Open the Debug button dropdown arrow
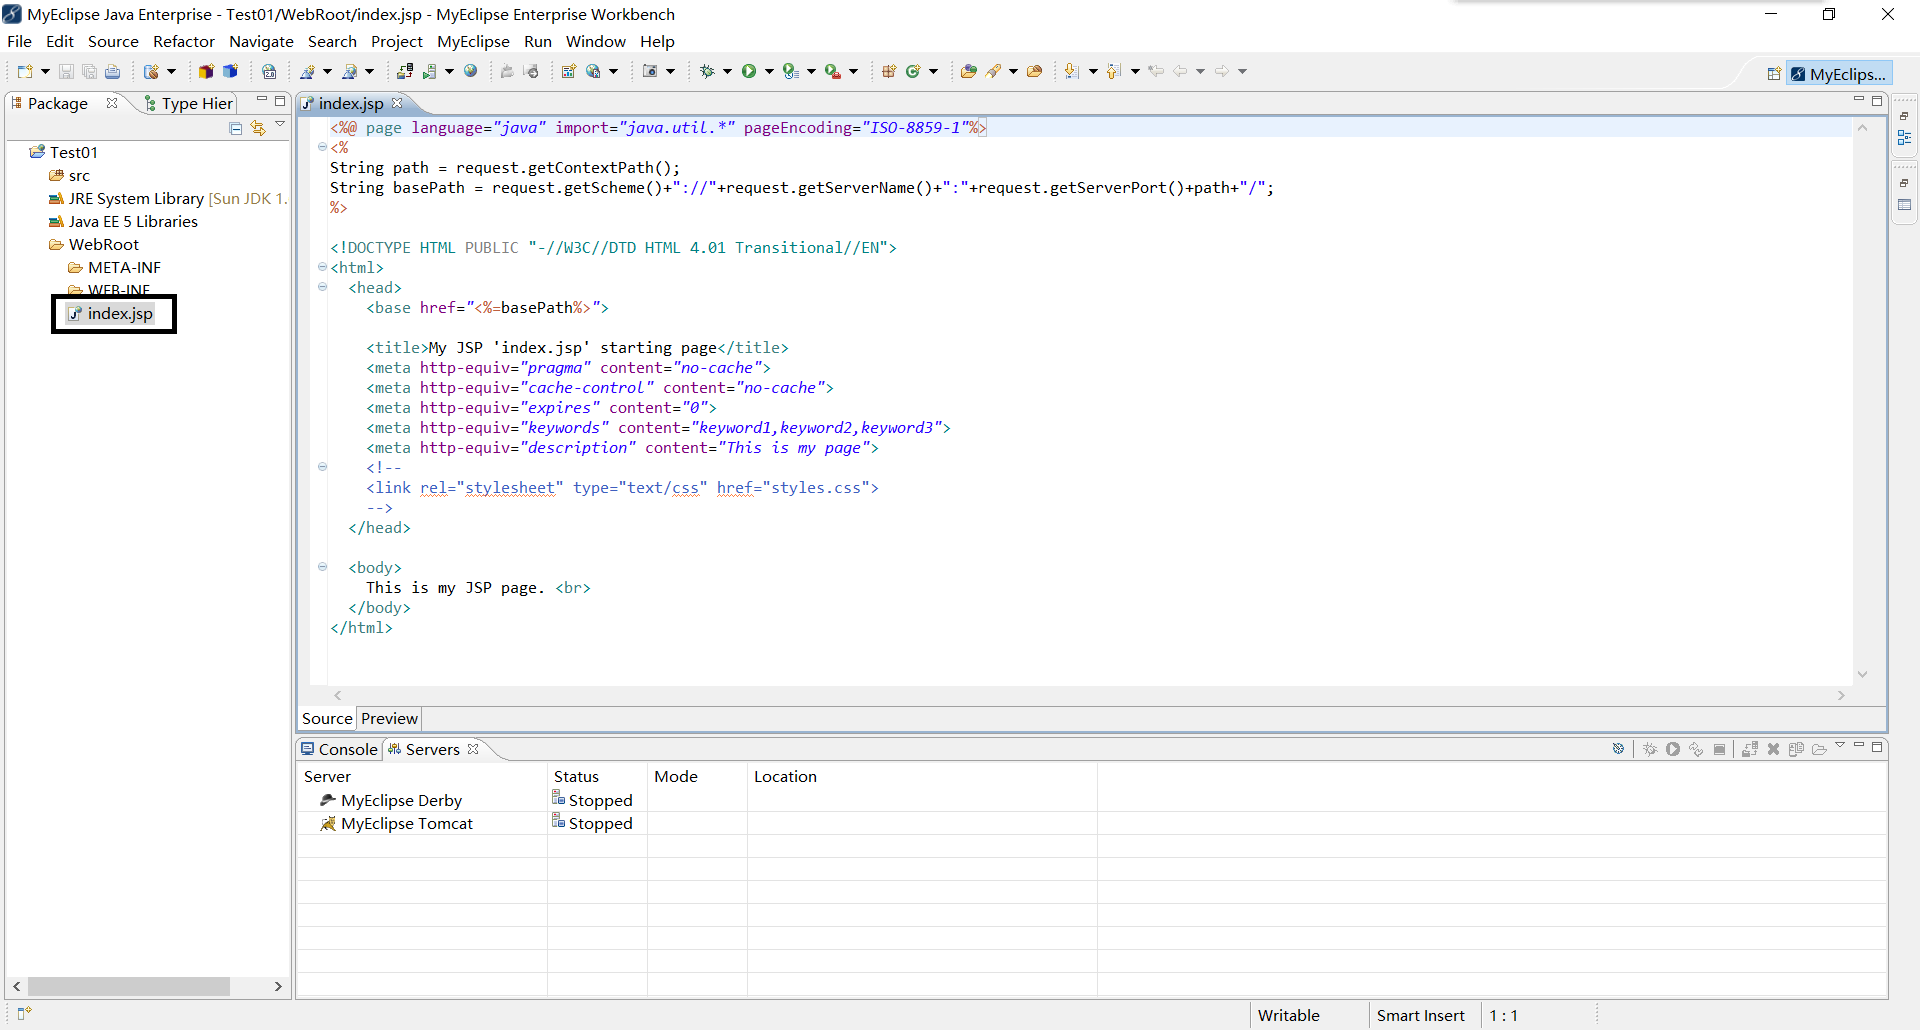The height and width of the screenshot is (1030, 1920). point(727,71)
